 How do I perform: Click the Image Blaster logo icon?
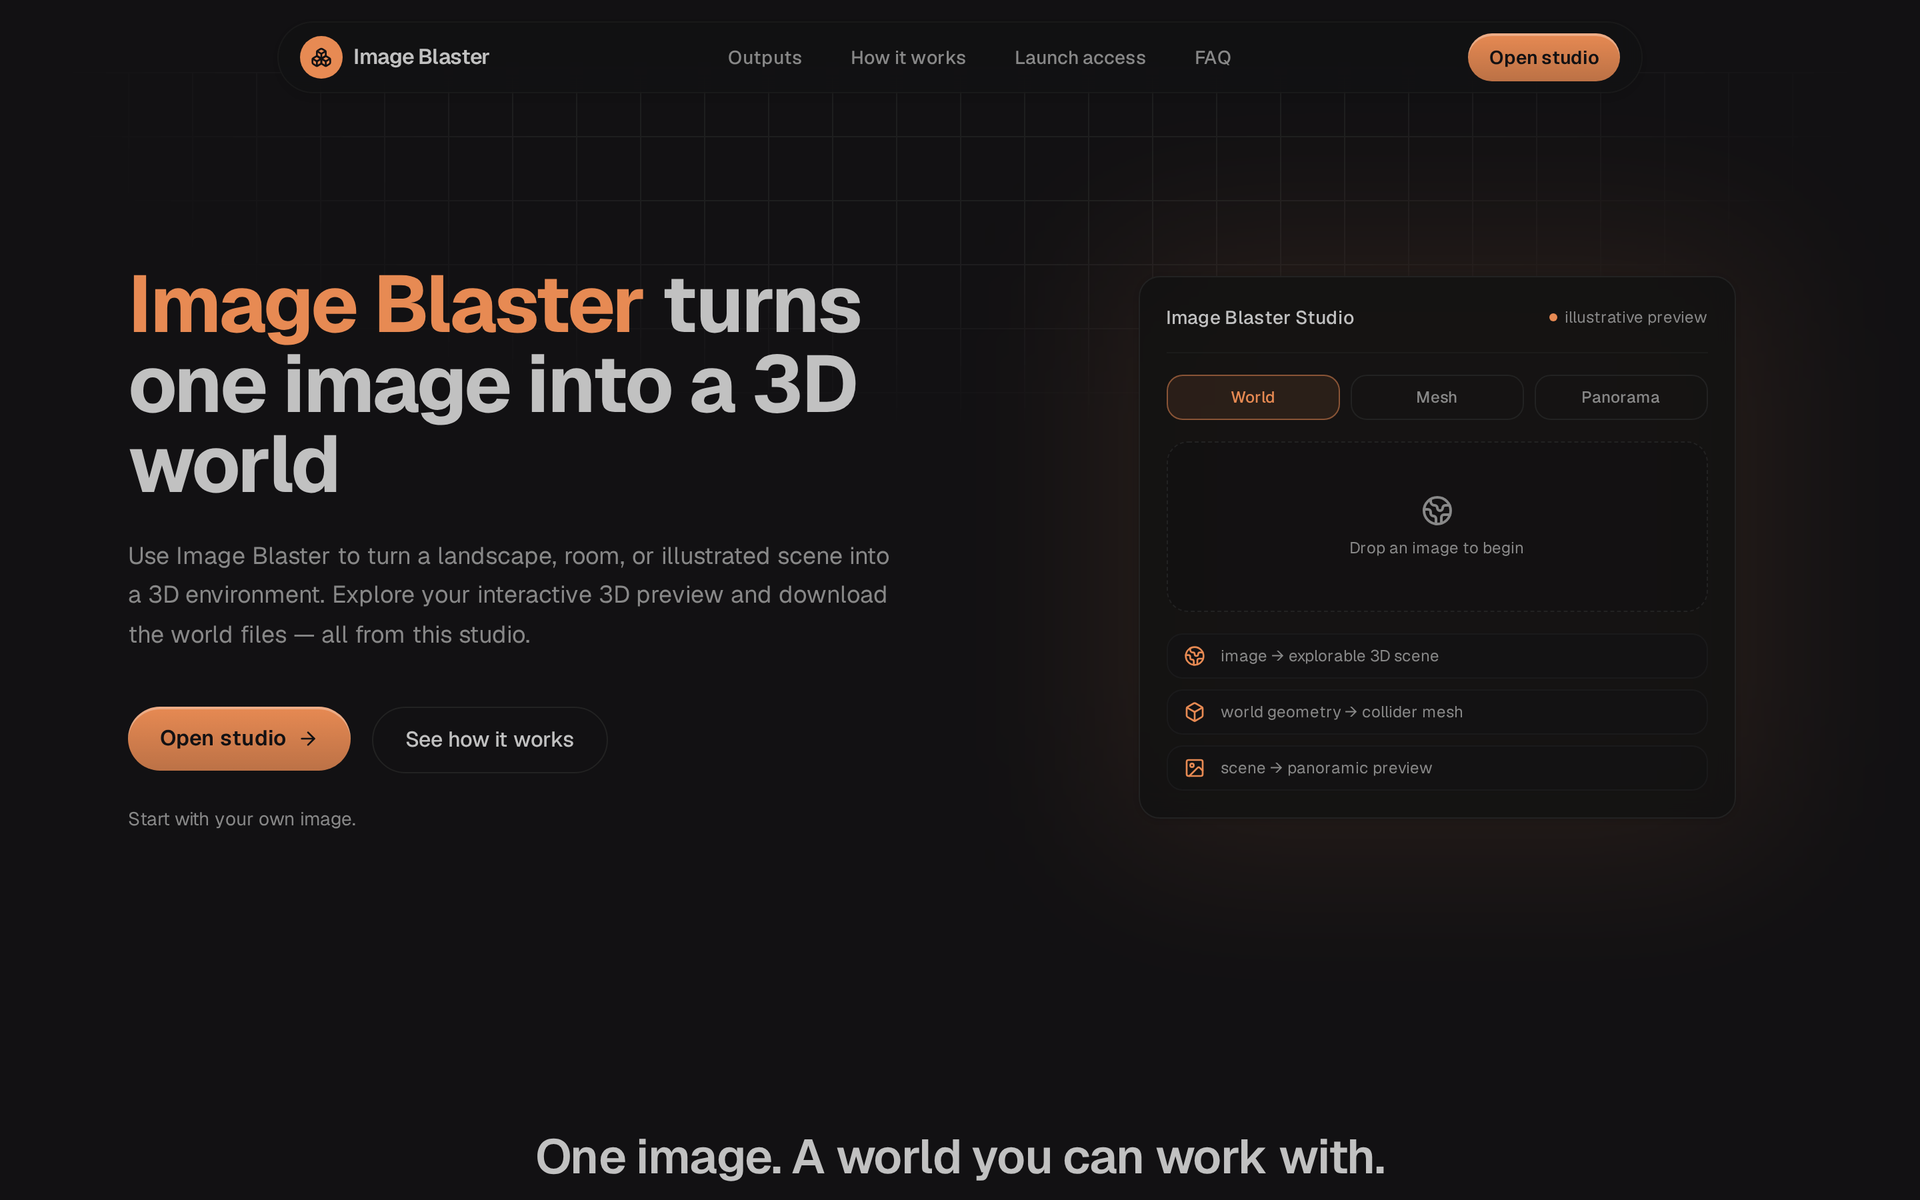tap(321, 57)
